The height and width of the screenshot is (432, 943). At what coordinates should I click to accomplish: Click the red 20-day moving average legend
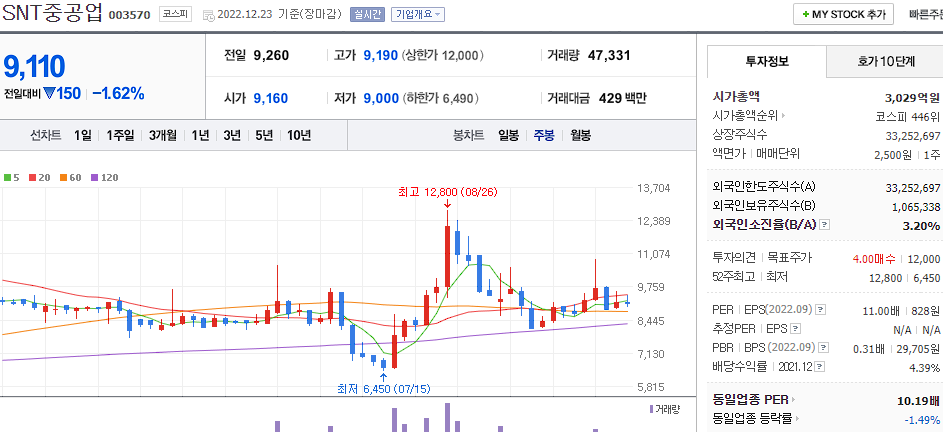38,177
